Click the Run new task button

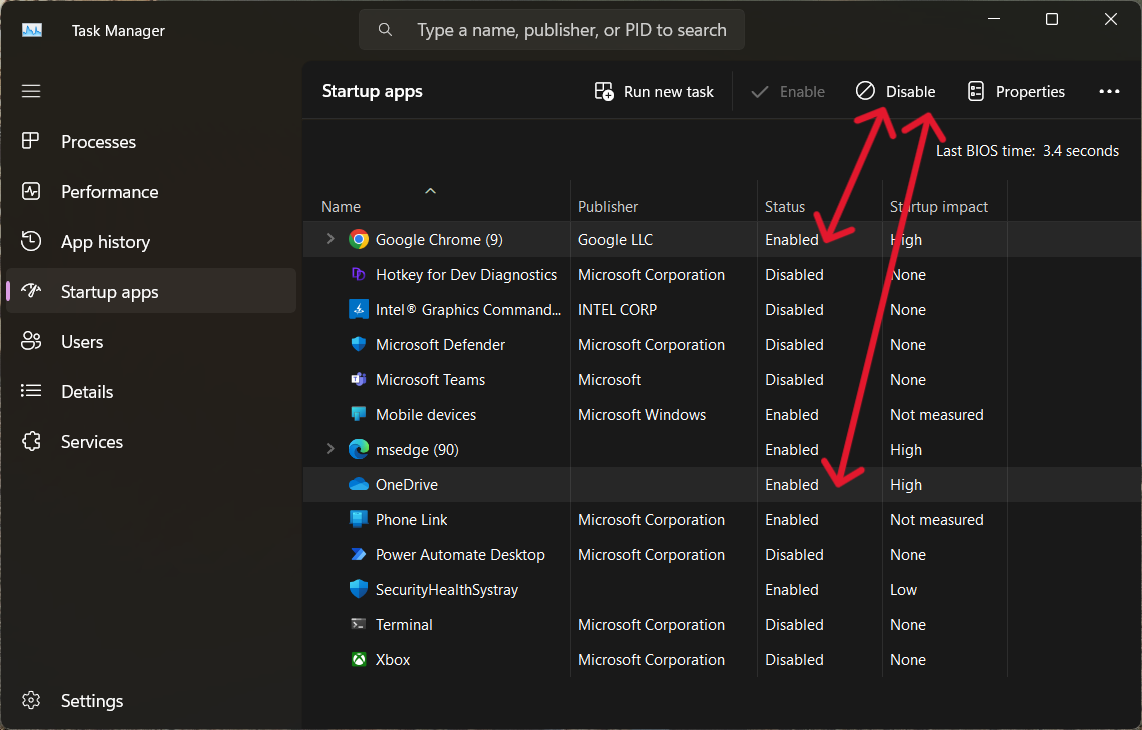pos(654,92)
